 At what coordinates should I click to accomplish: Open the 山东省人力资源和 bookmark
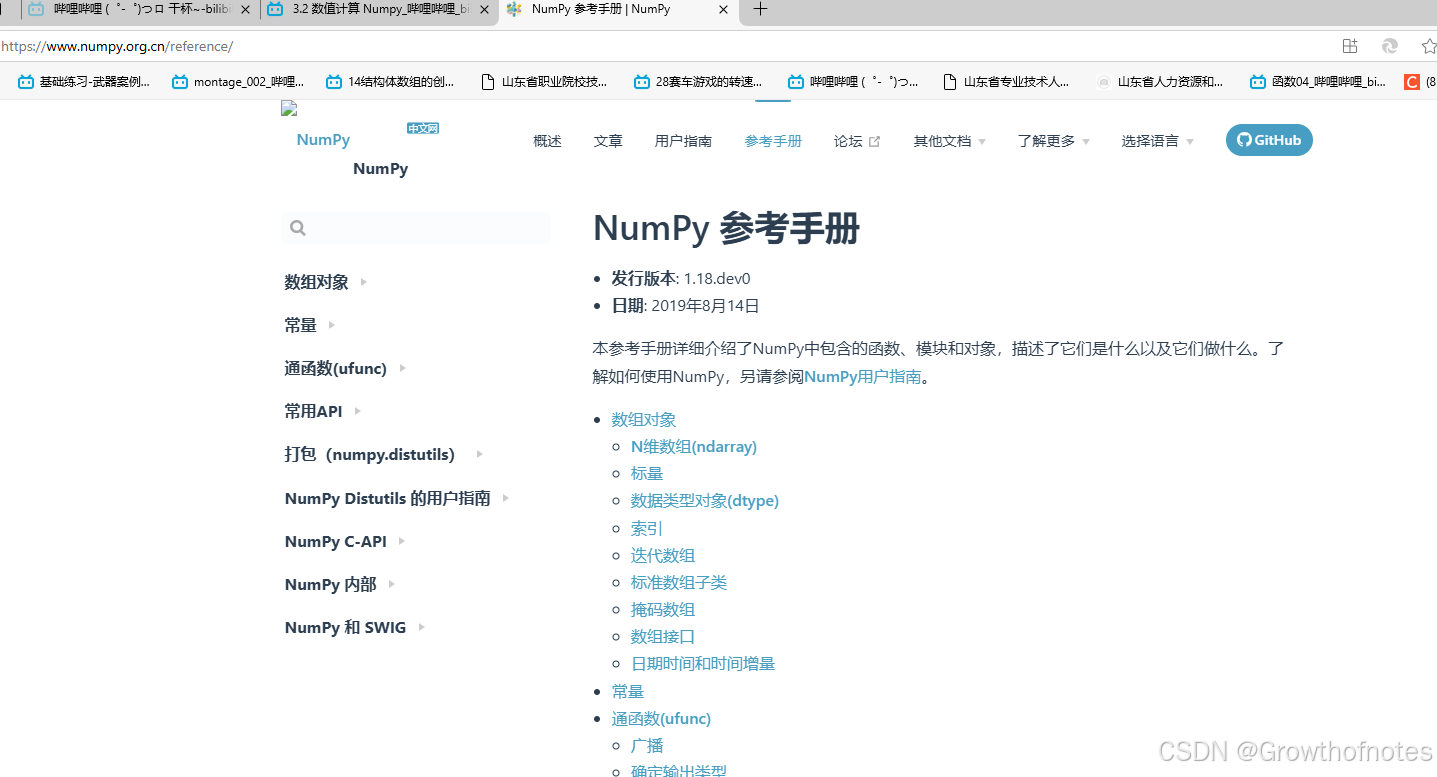[x=1160, y=82]
